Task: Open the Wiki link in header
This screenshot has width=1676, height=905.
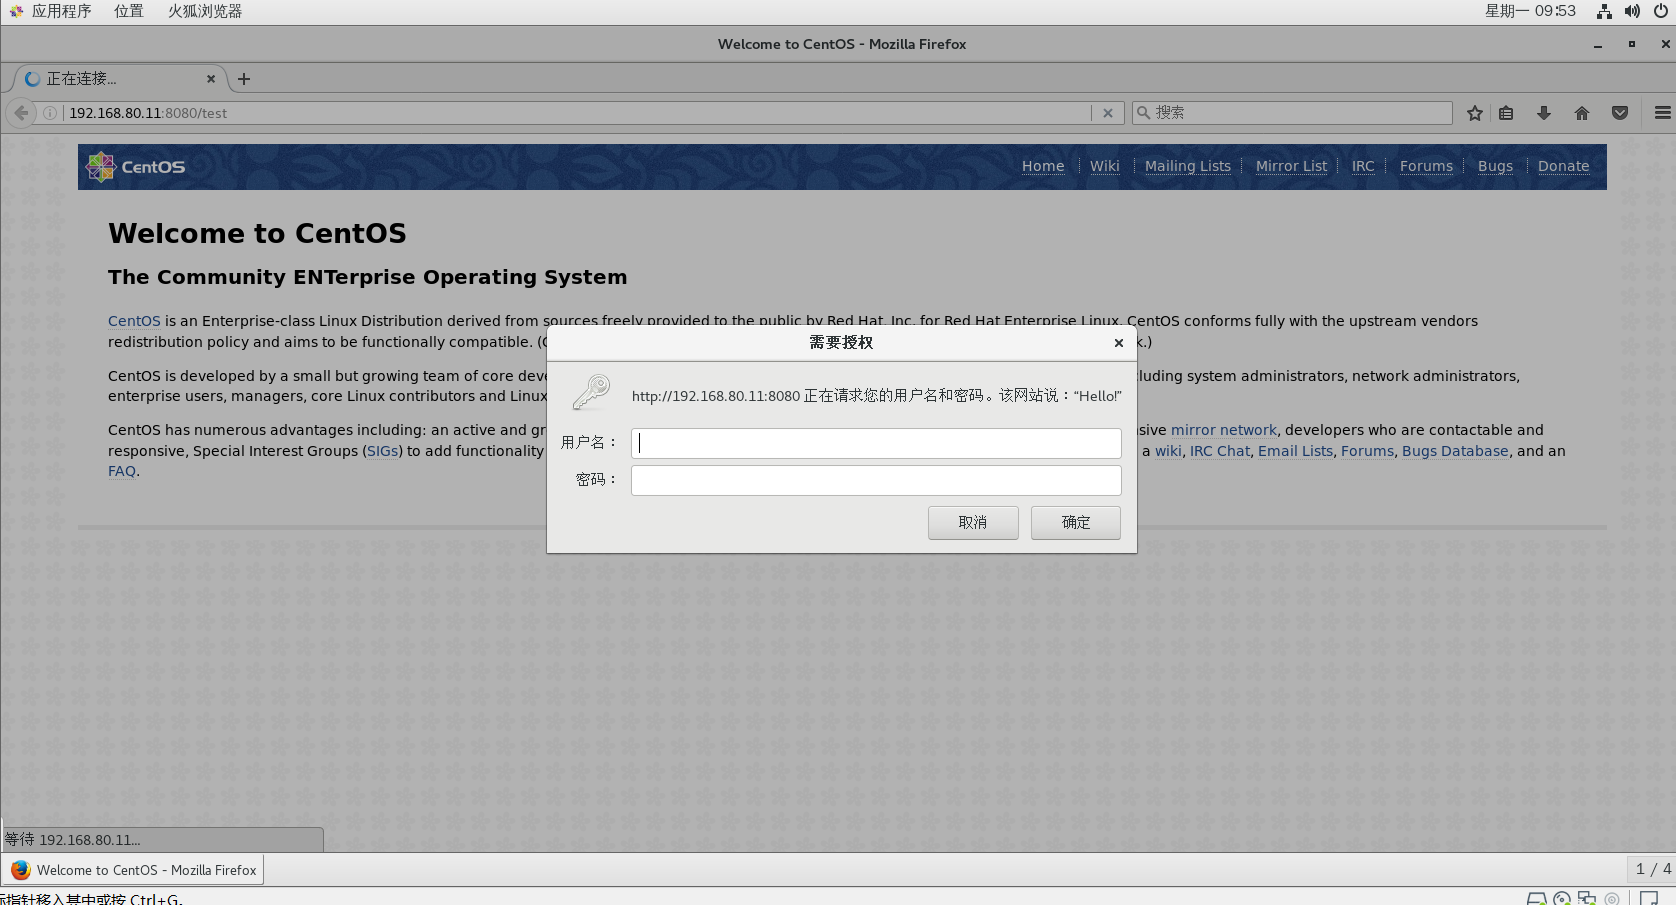Action: 1105,166
